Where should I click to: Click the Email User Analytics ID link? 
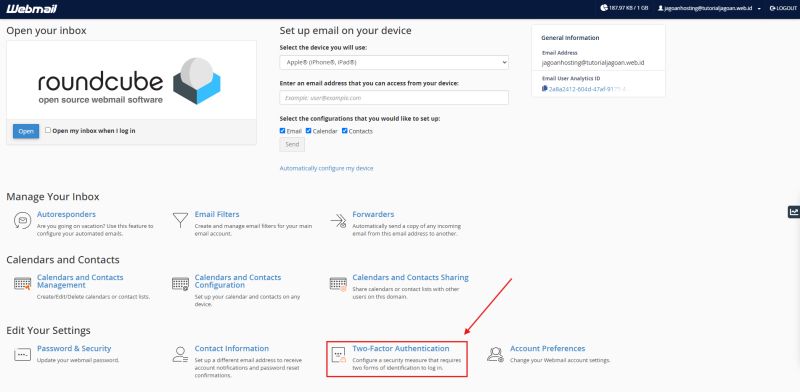[x=587, y=89]
